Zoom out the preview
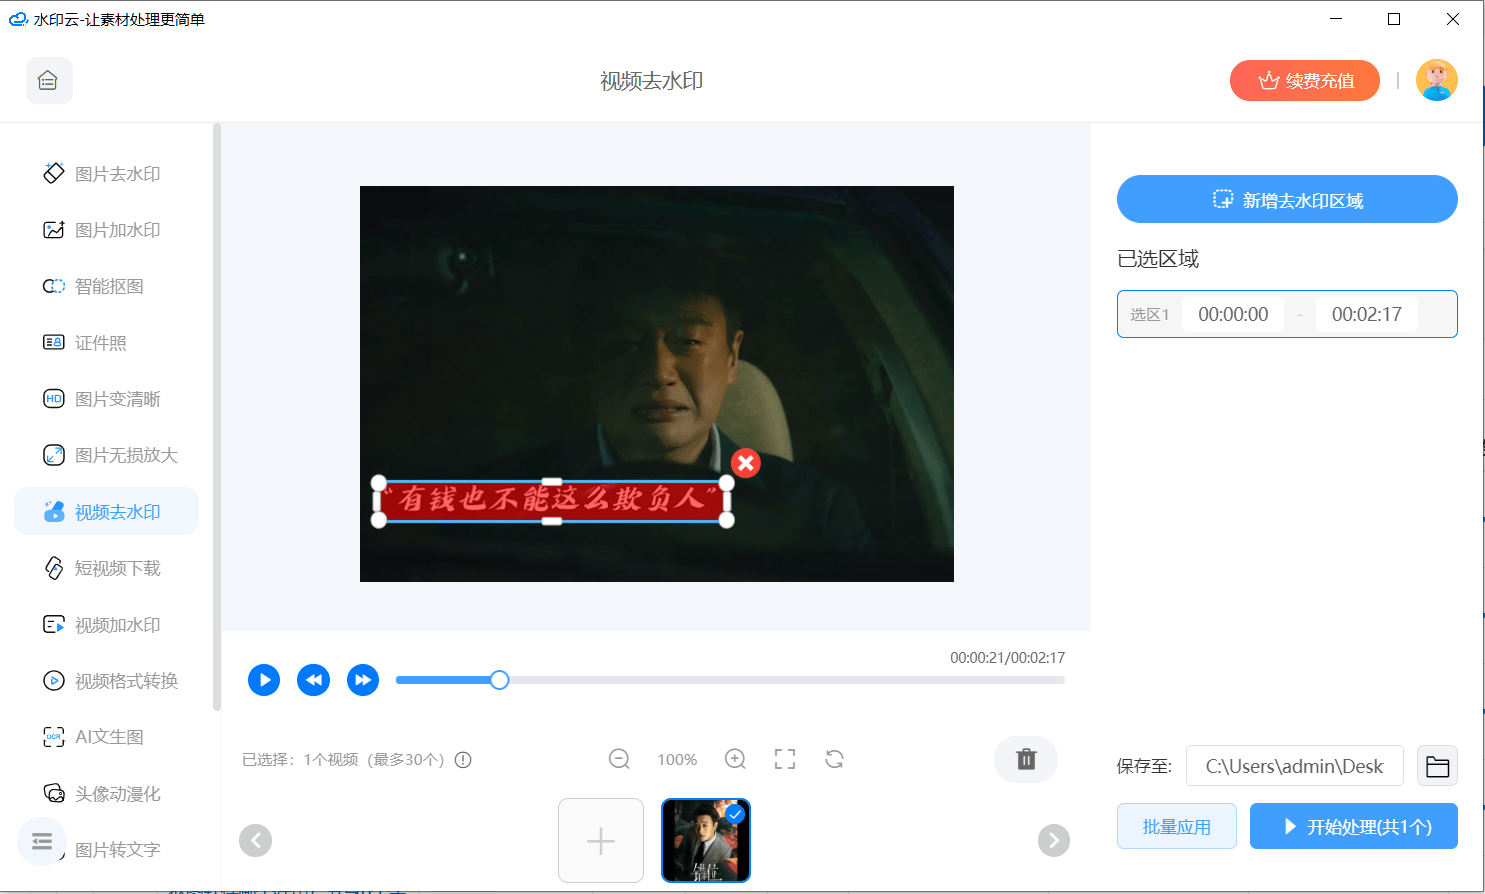 [619, 759]
